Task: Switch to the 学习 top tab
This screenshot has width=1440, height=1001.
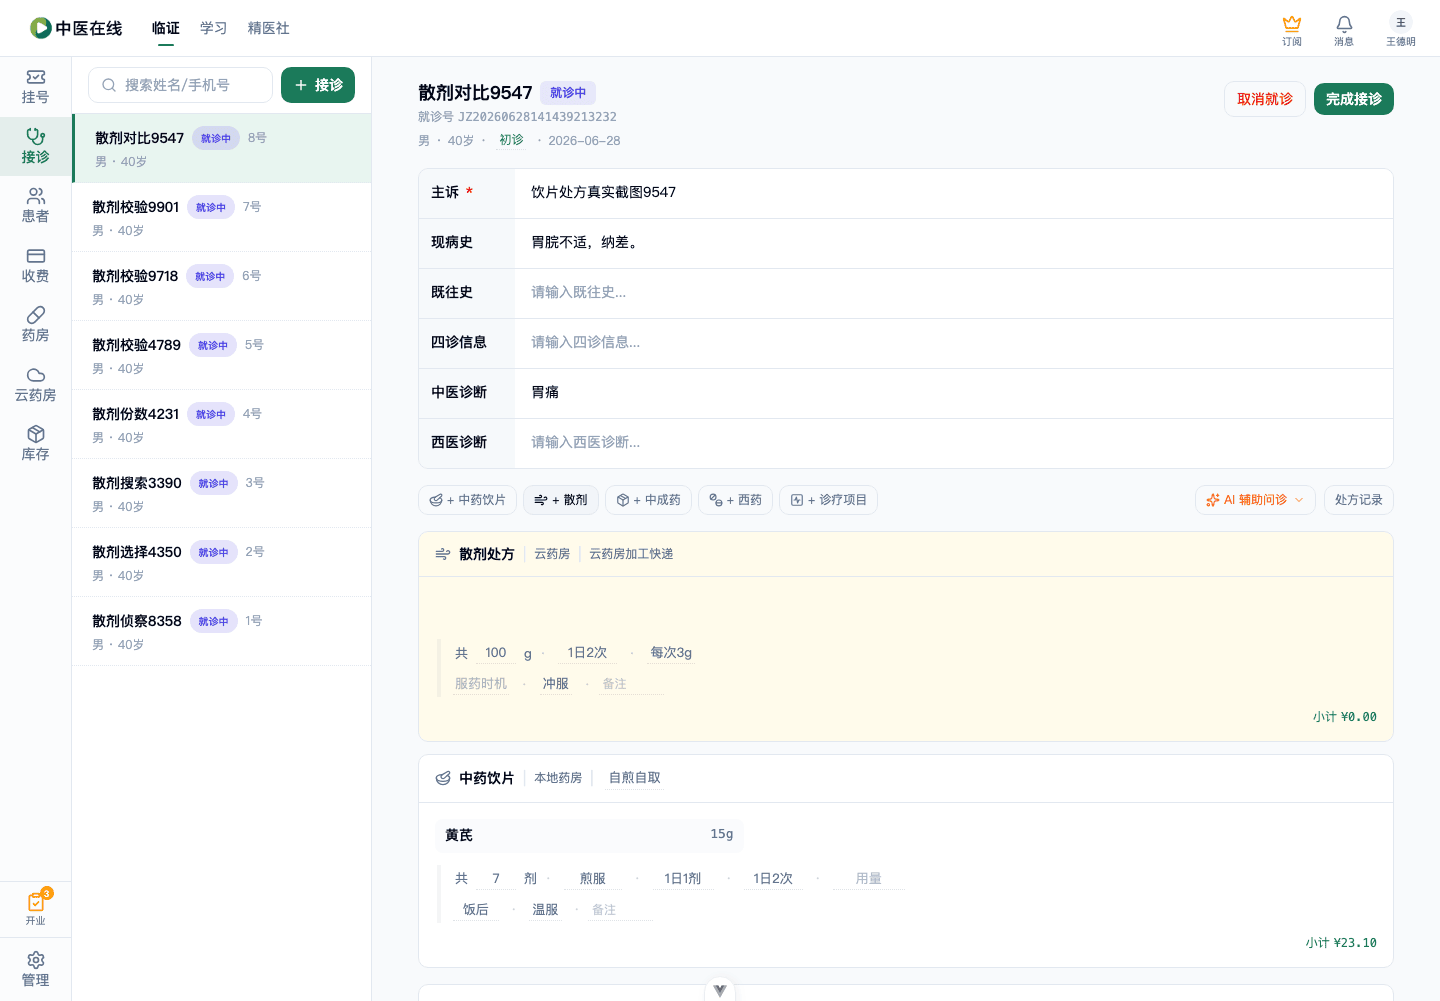Action: coord(214,28)
